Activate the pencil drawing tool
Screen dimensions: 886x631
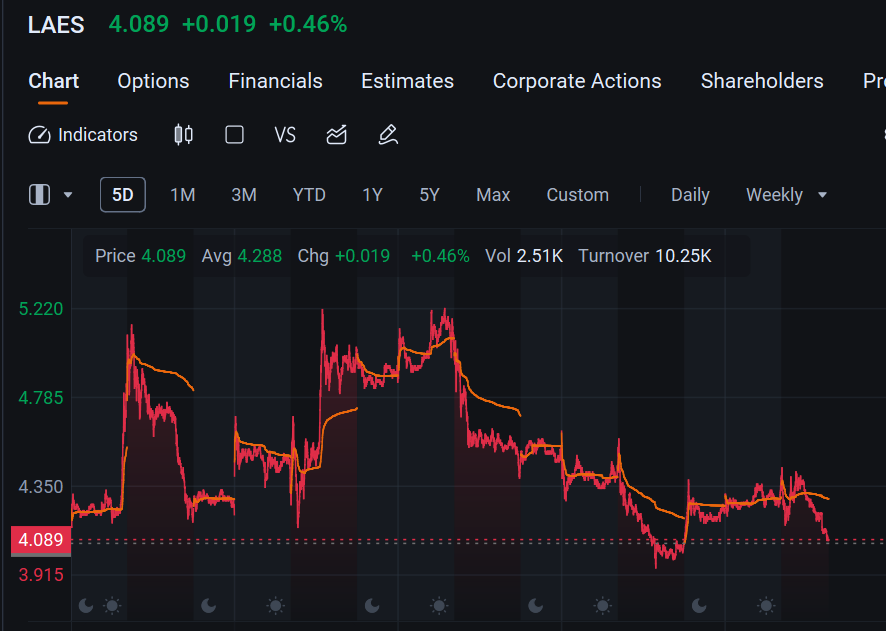[388, 135]
